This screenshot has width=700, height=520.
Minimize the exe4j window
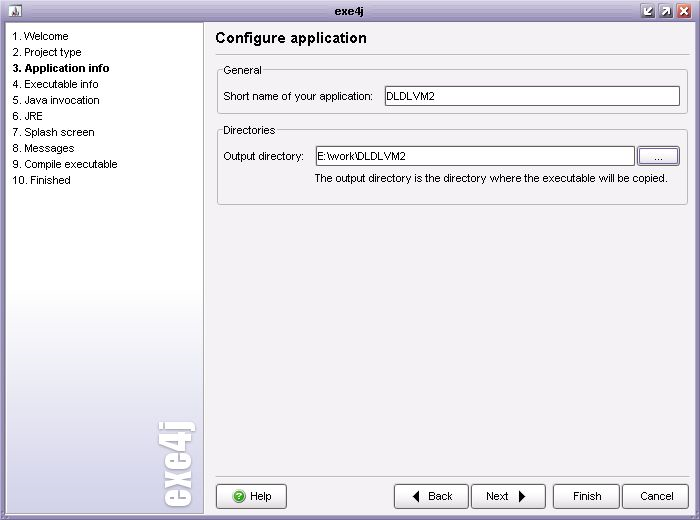pyautogui.click(x=647, y=11)
